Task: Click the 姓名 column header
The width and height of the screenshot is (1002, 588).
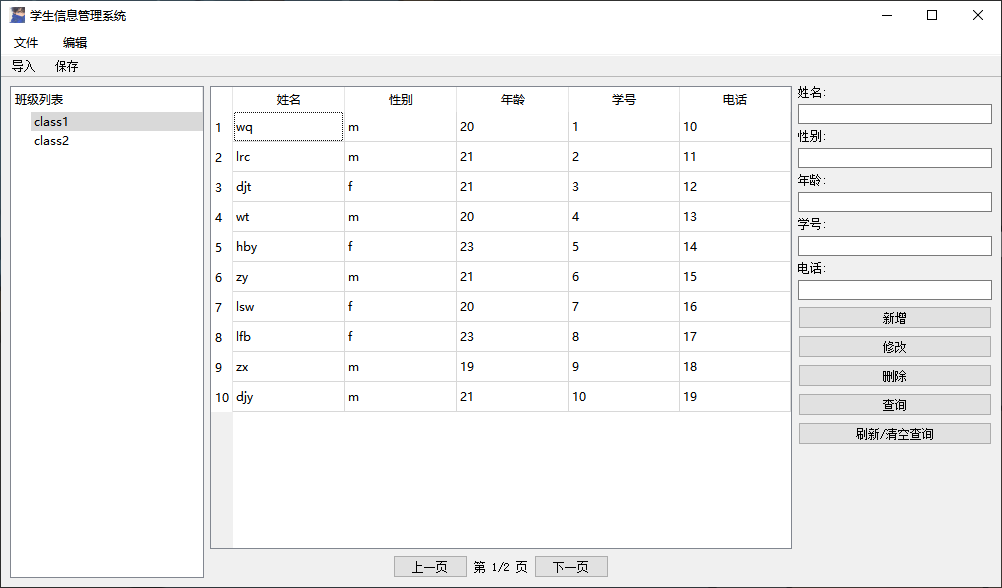Action: coord(289,100)
